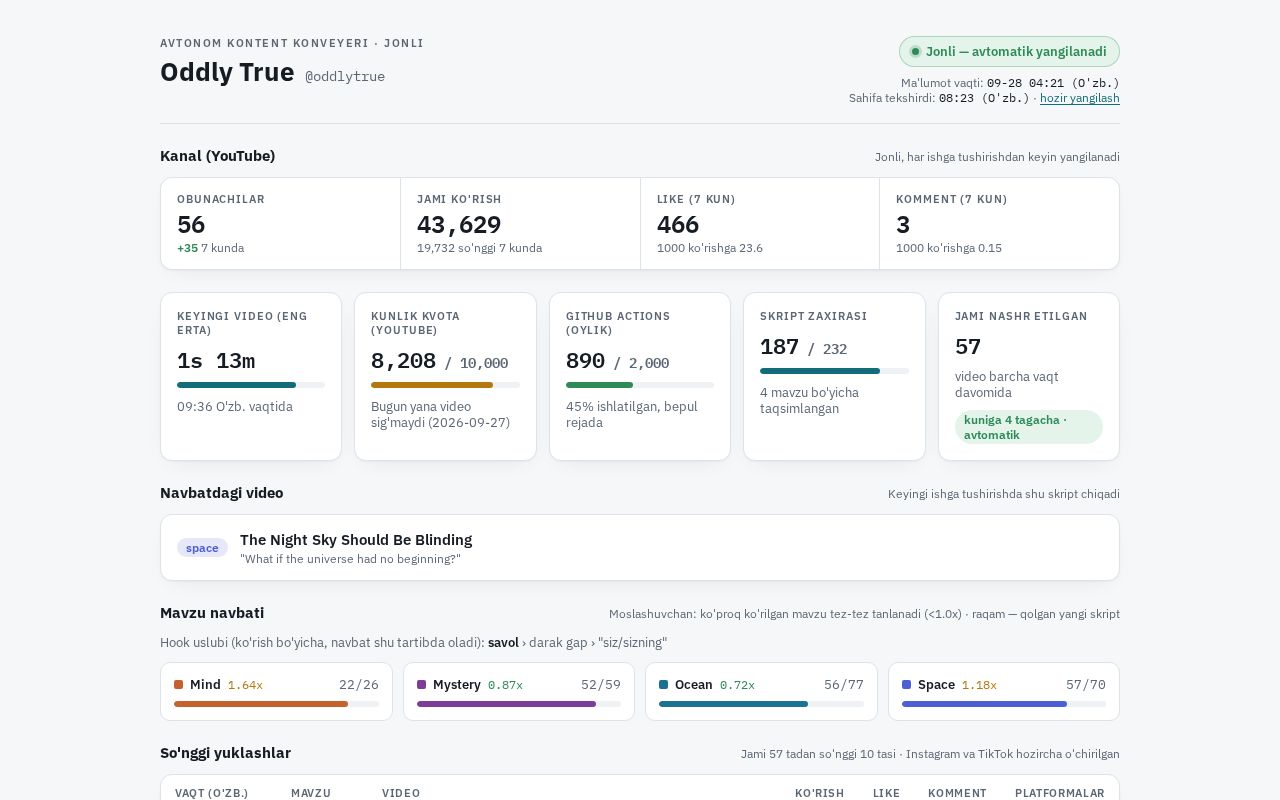Click the 'space' tag pill
The image size is (1280, 800).
(202, 548)
